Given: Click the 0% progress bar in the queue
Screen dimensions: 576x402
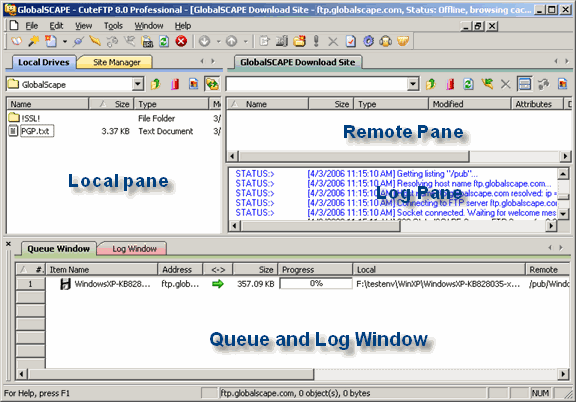Looking at the screenshot, I should (x=316, y=283).
